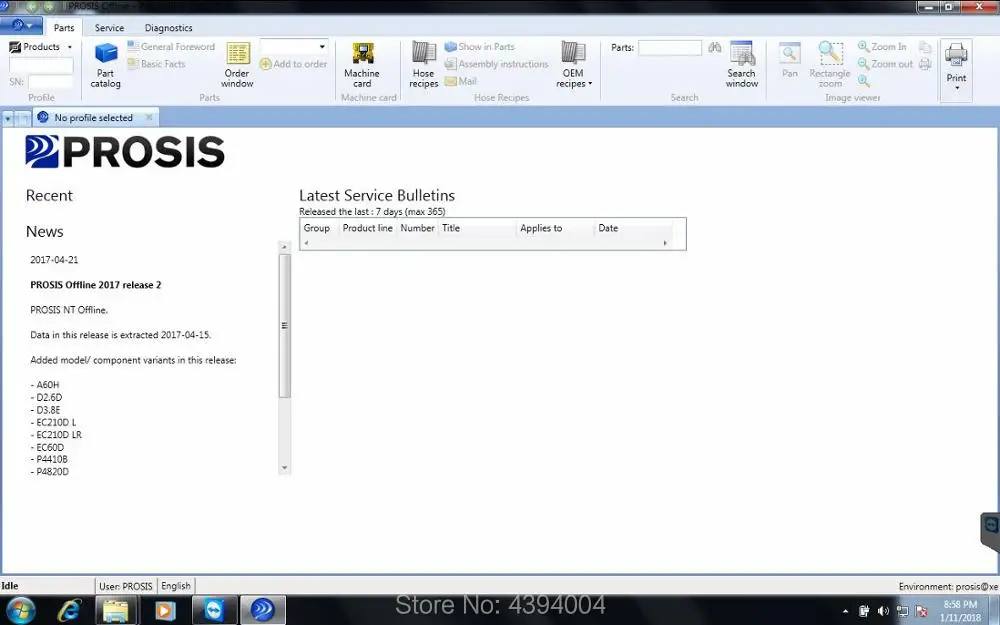Click 'PROSIS Offline 2017 release 2' headline
This screenshot has height=625, width=1000.
[96, 285]
